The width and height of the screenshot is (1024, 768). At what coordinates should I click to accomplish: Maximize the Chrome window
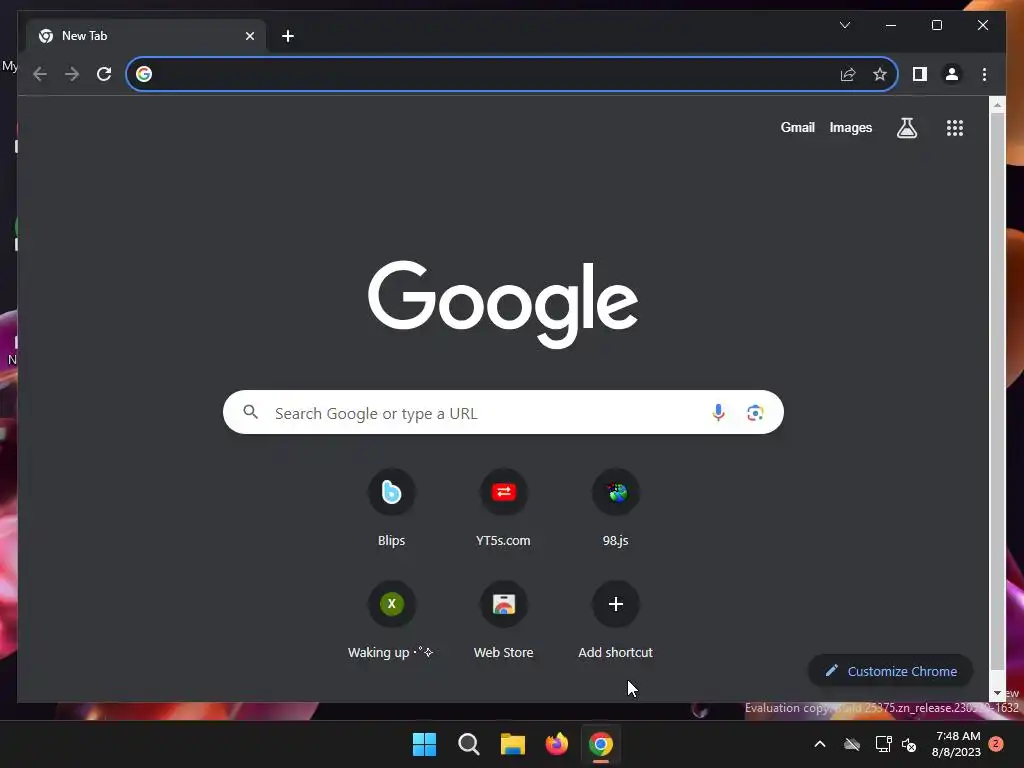click(936, 25)
